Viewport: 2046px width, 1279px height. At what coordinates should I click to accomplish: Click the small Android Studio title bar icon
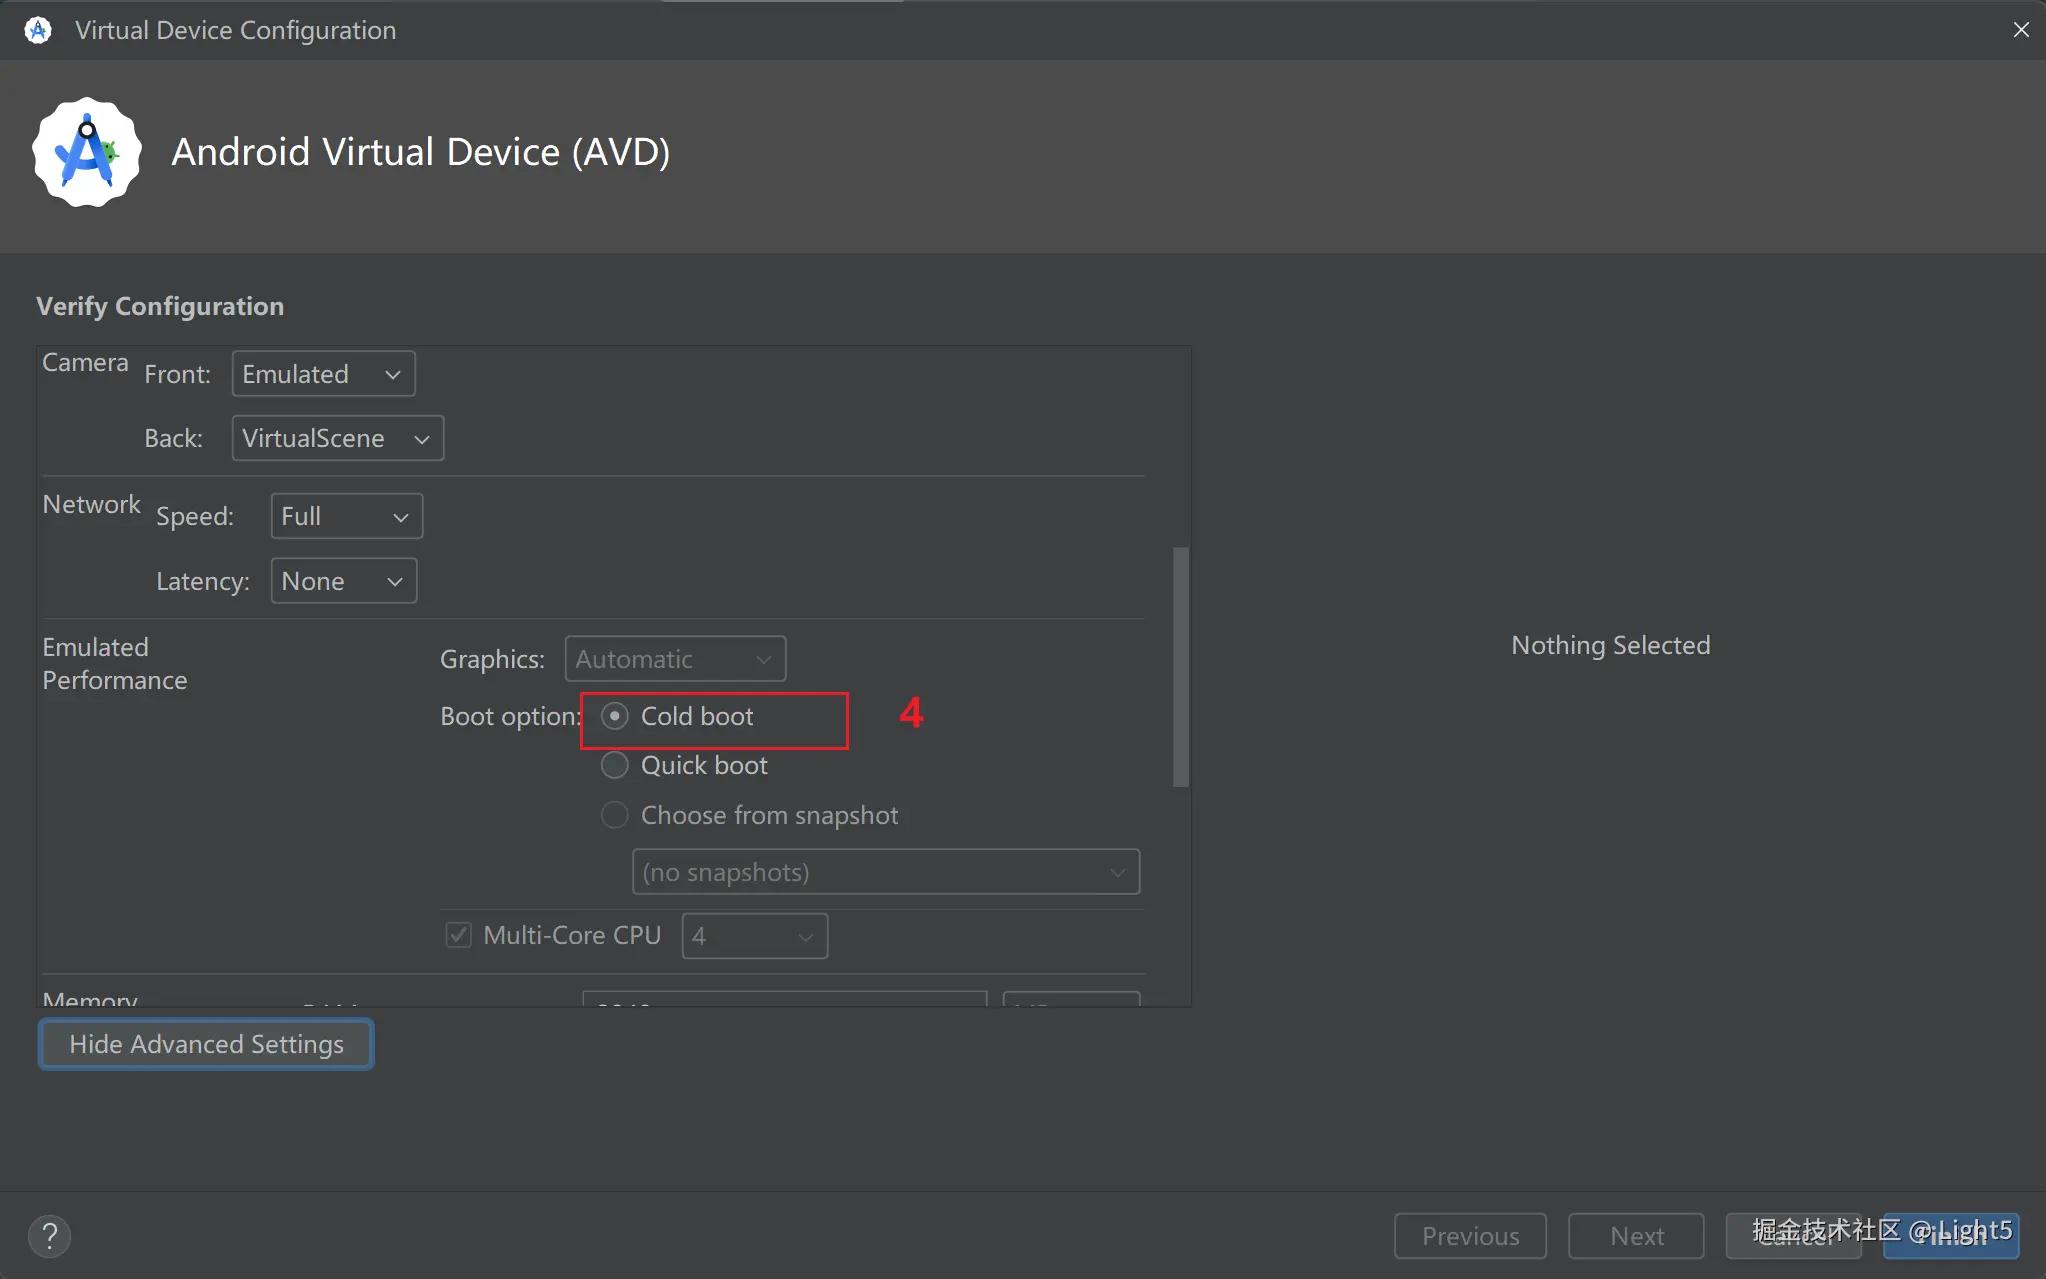point(38,30)
